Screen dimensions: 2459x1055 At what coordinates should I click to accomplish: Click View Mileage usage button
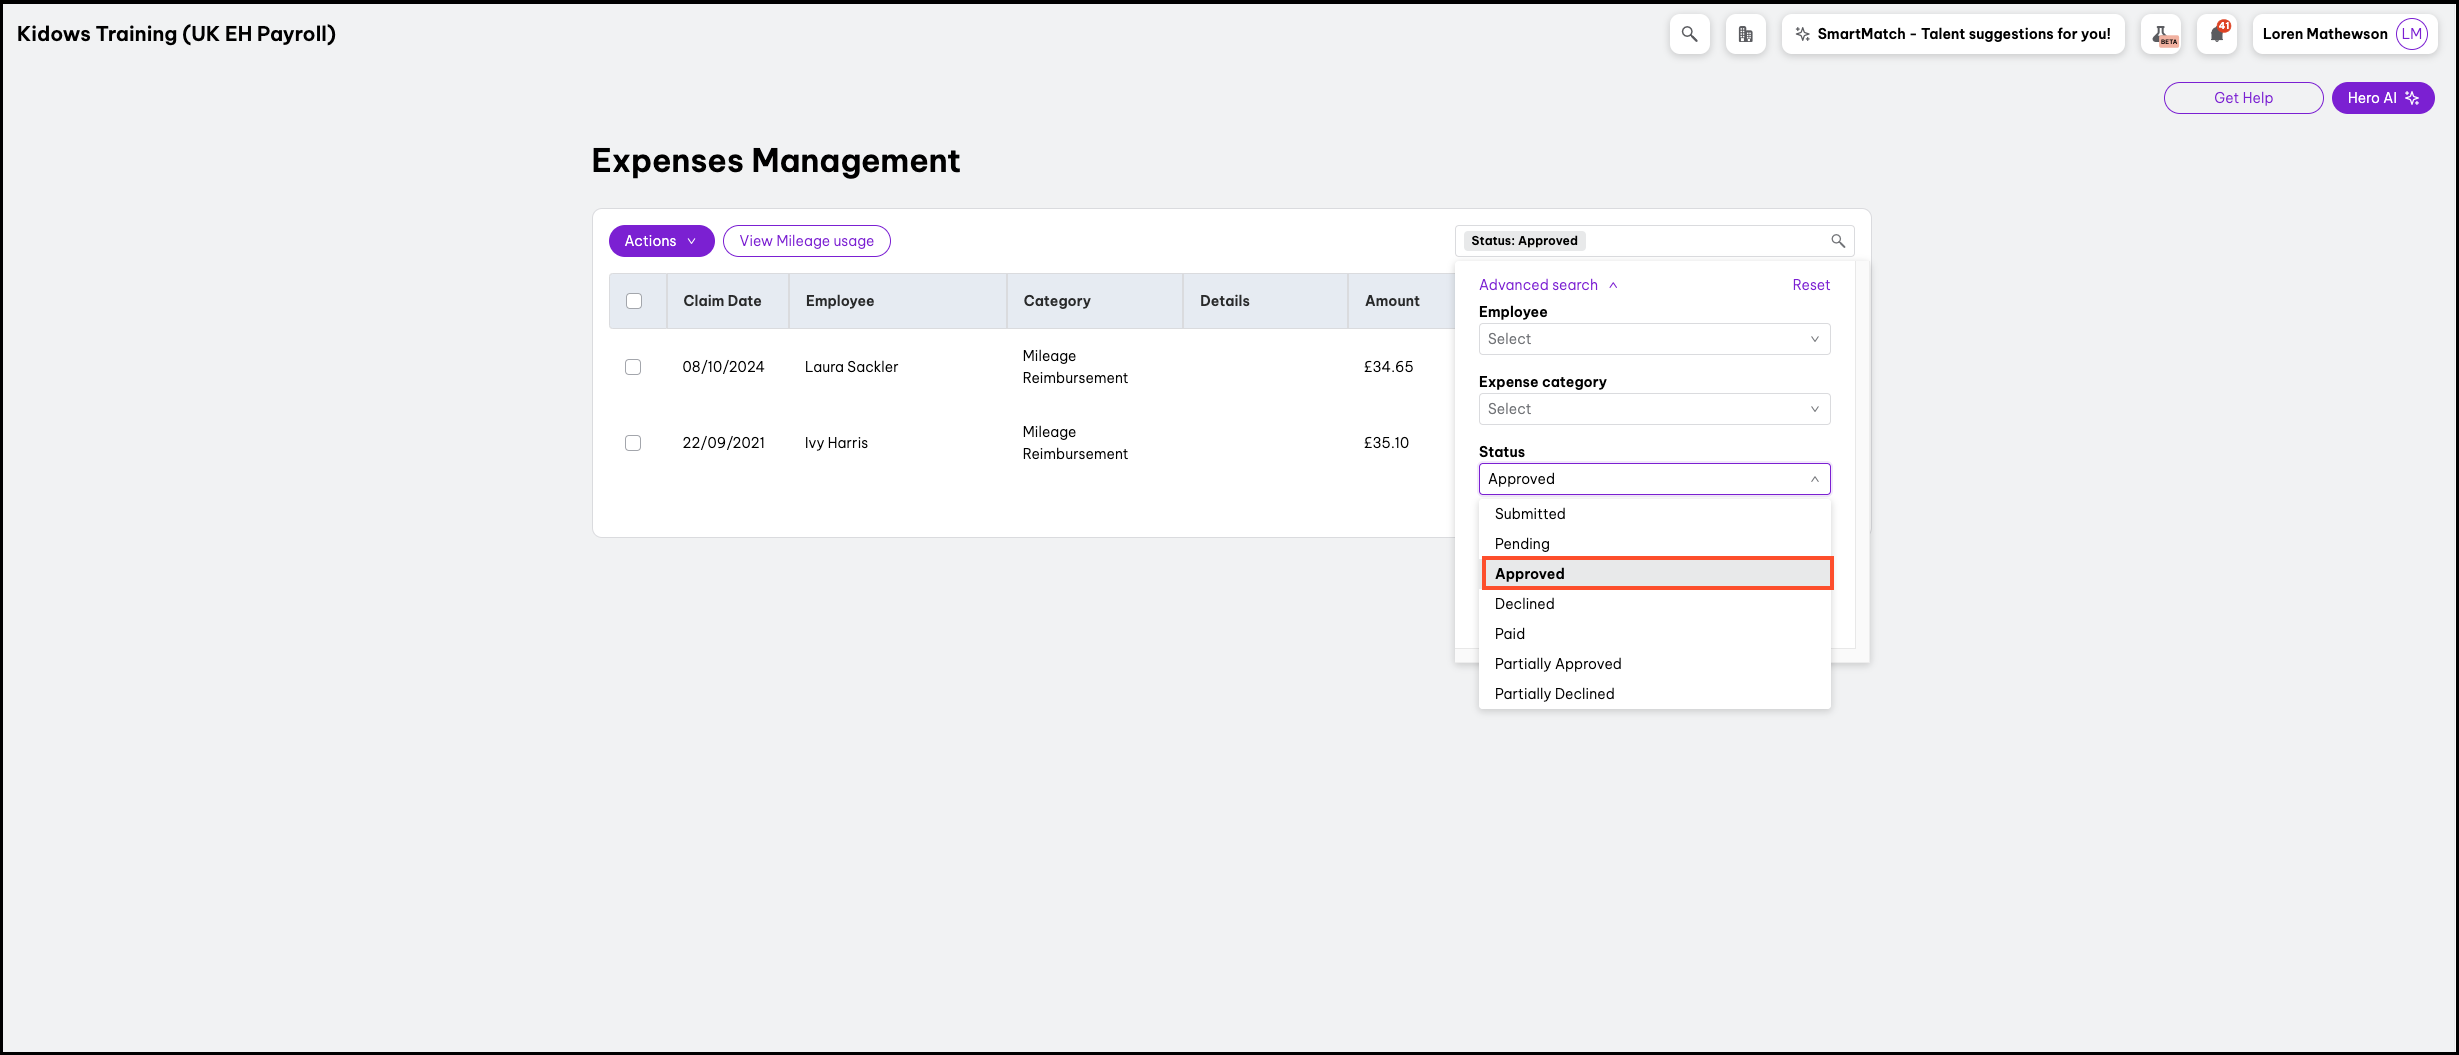point(806,241)
